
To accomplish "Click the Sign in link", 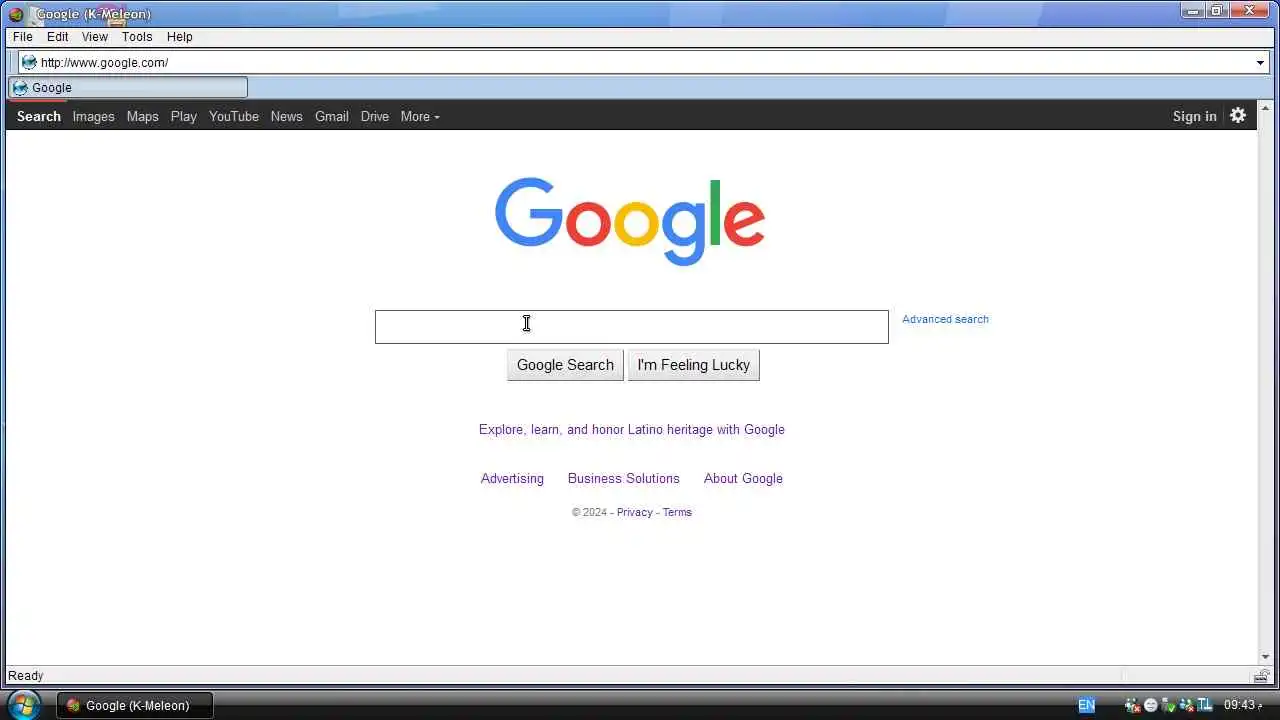I will click(1195, 116).
